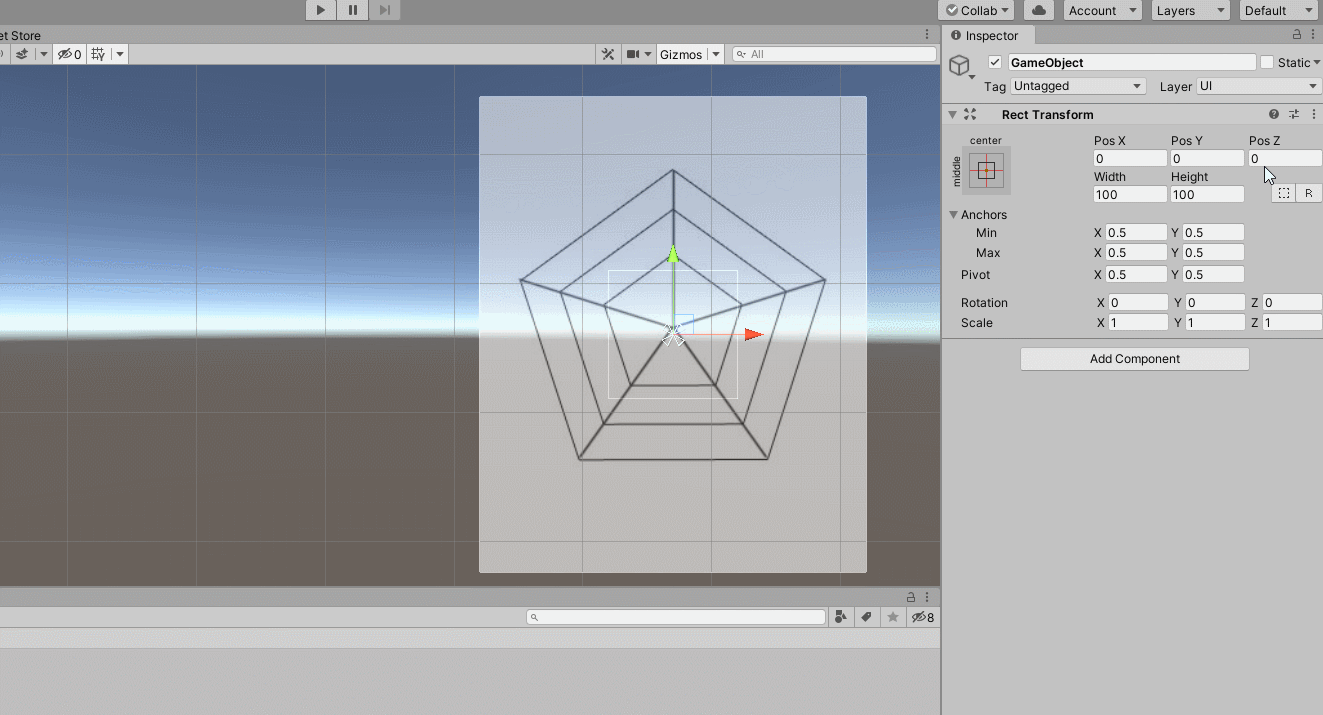Open the Account dropdown

(x=1102, y=10)
